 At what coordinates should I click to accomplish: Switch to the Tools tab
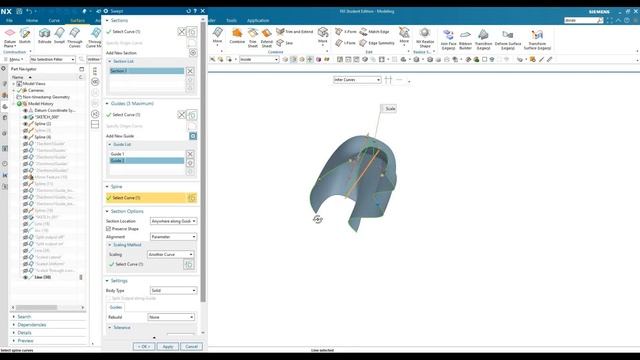pos(231,20)
